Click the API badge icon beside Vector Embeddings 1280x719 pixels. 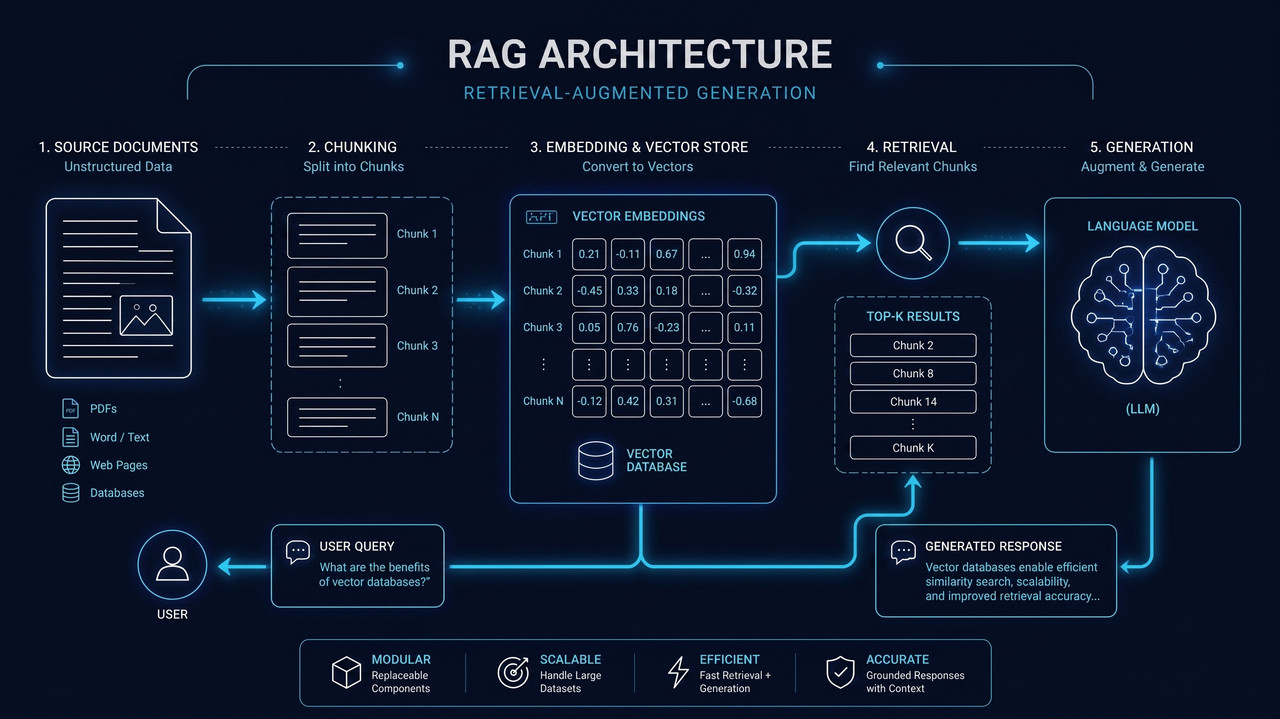click(541, 216)
